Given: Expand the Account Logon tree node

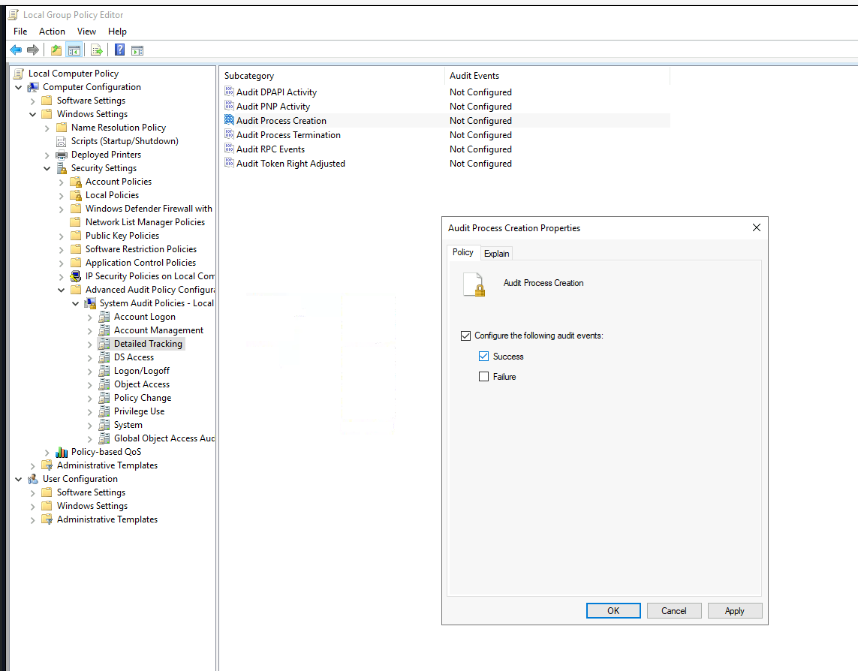Looking at the screenshot, I should click(x=90, y=317).
